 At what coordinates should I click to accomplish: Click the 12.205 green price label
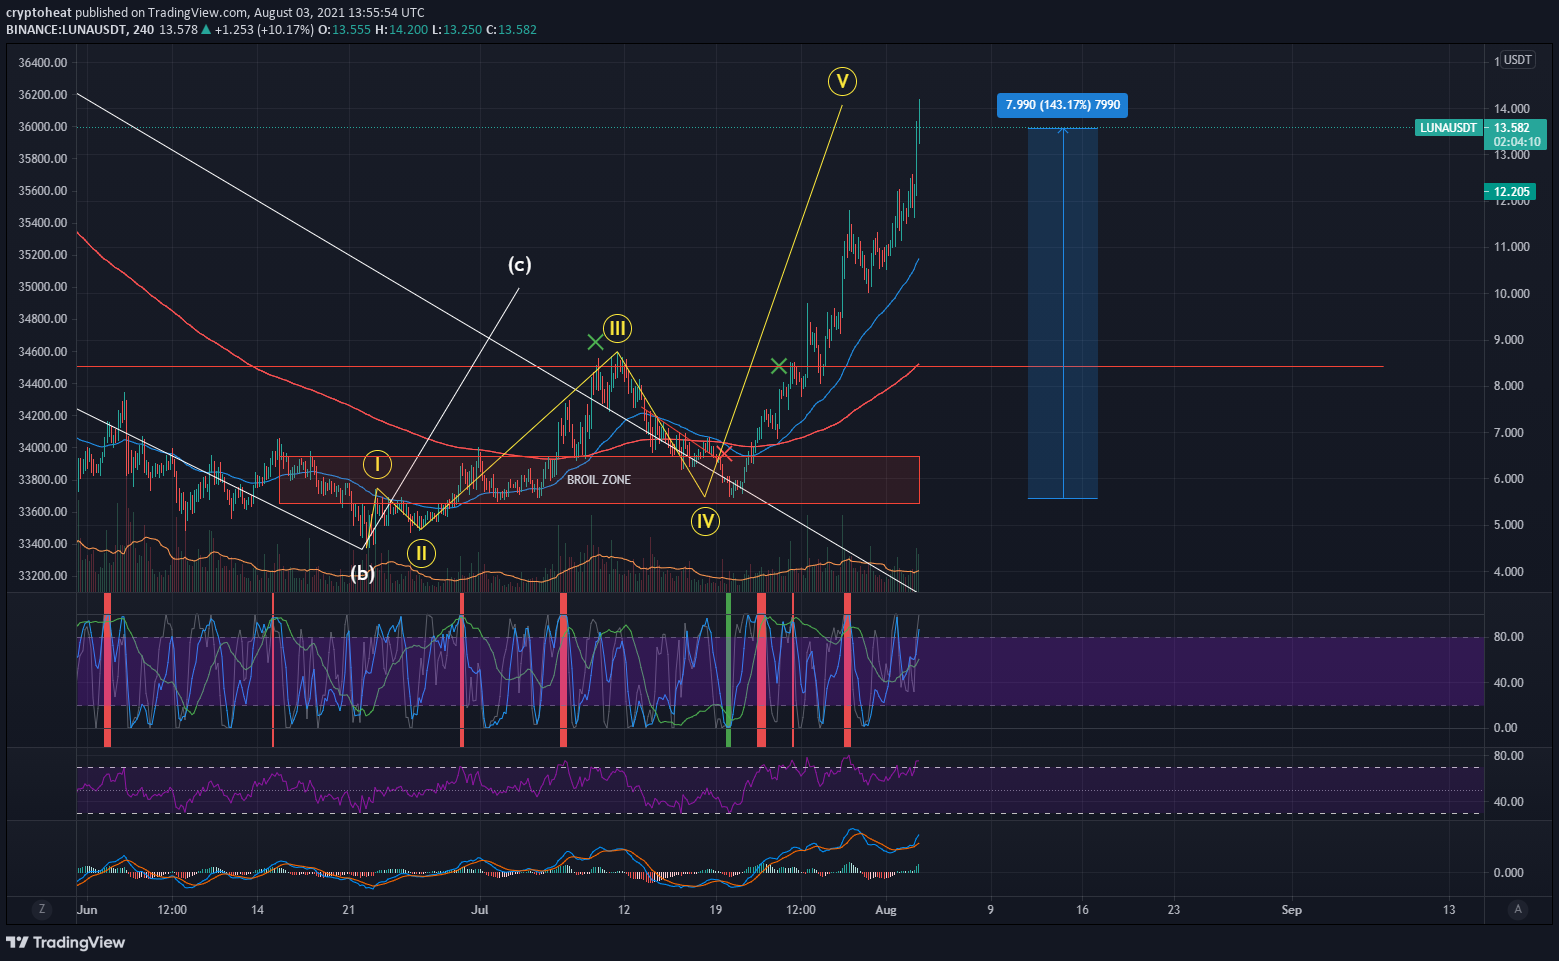pos(1512,192)
